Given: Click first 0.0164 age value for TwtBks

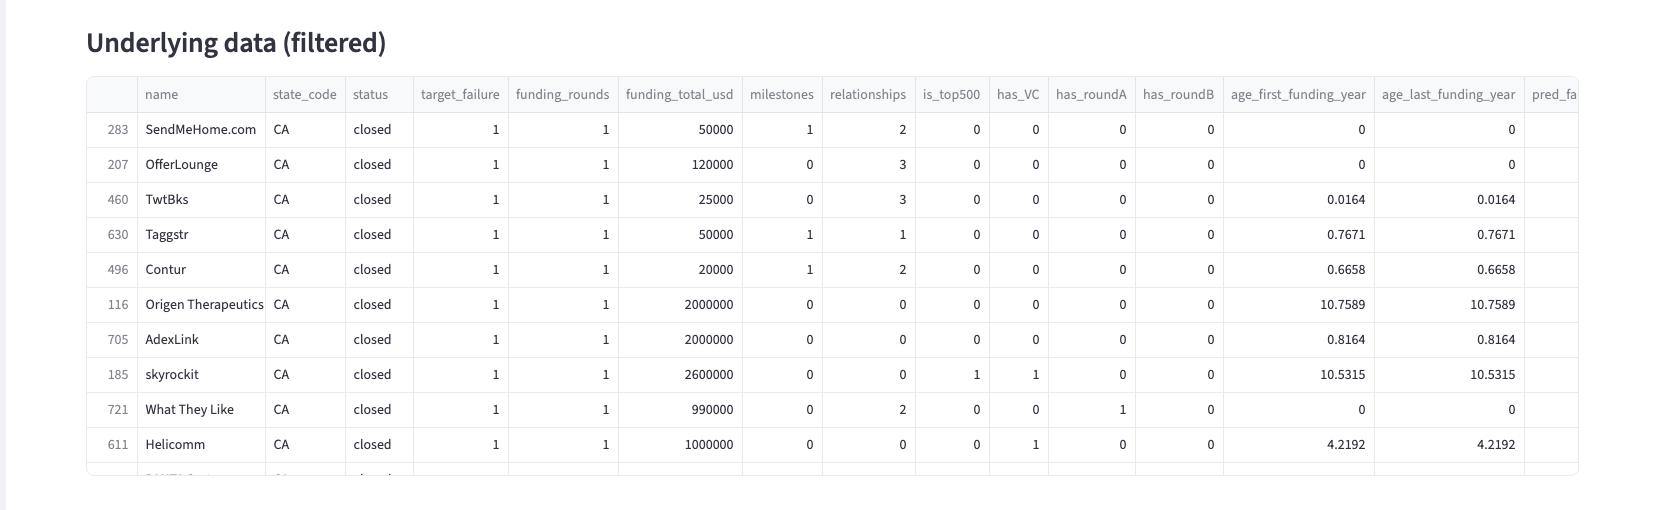Looking at the screenshot, I should click(x=1298, y=200).
